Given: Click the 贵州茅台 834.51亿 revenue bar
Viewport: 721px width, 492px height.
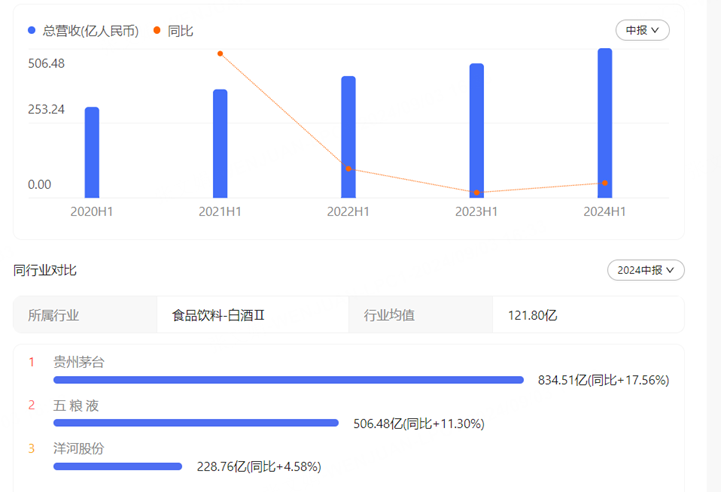Looking at the screenshot, I should (x=289, y=380).
